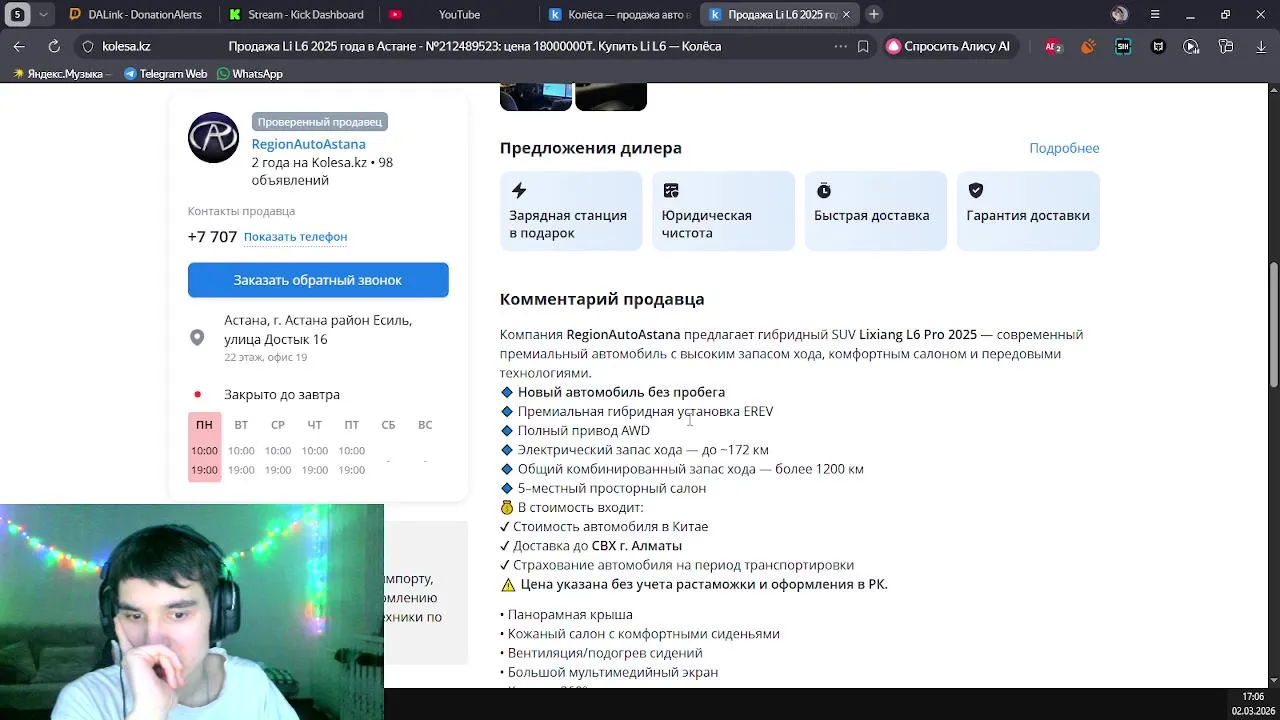Click Показать телефон link
Image resolution: width=1280 pixels, height=720 pixels.
point(295,237)
